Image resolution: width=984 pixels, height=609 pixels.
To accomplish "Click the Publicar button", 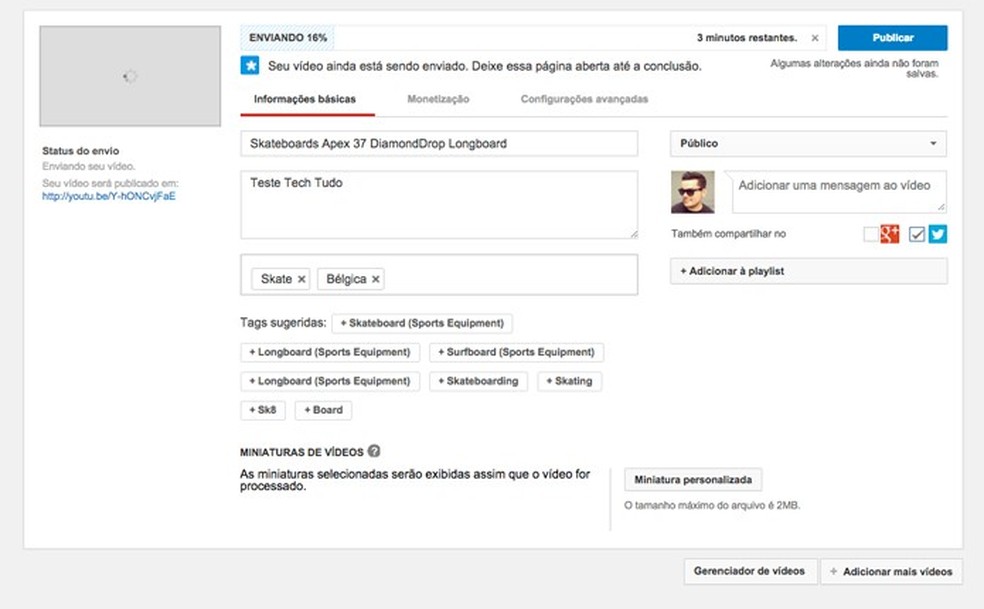I will click(x=892, y=38).
